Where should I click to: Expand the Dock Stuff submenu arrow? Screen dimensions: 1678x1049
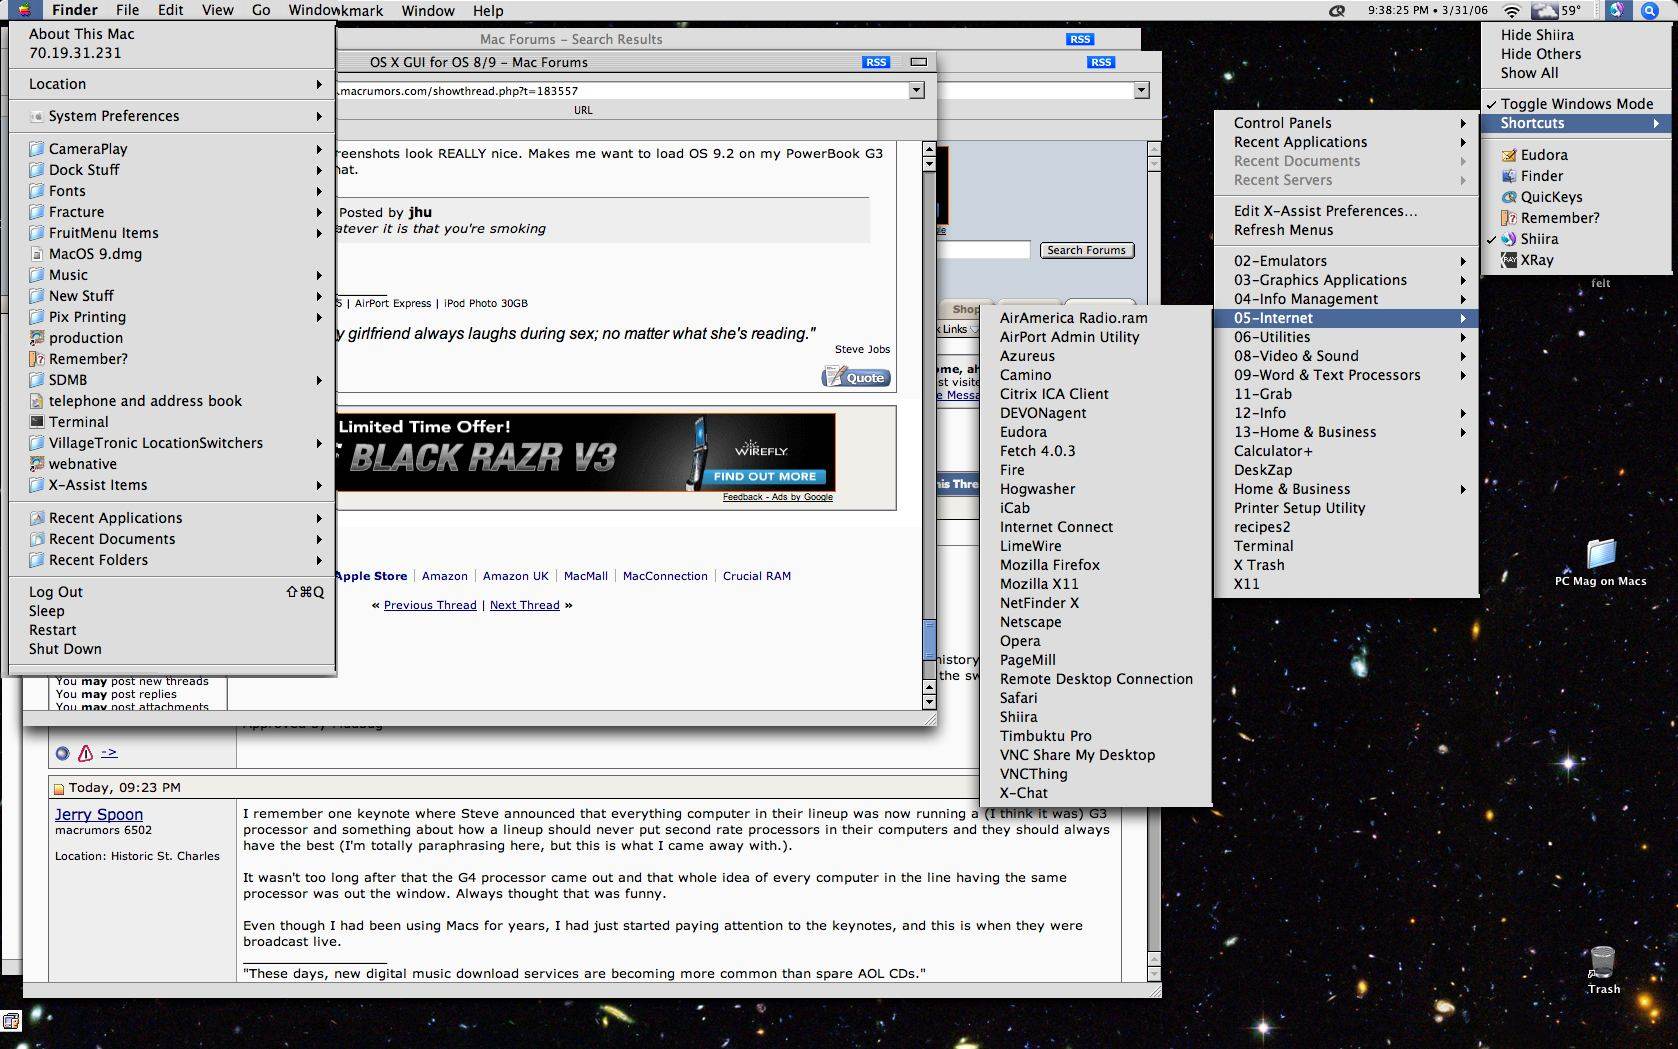click(319, 170)
